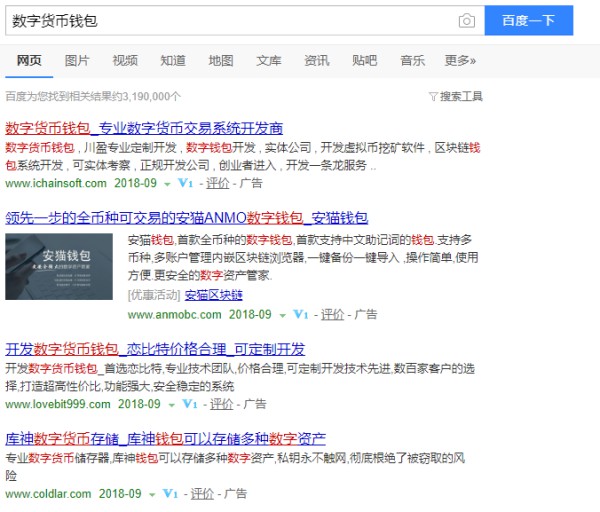The width and height of the screenshot is (600, 512).
Task: Click the search box containing 数字货币钱包
Action: click(245, 21)
